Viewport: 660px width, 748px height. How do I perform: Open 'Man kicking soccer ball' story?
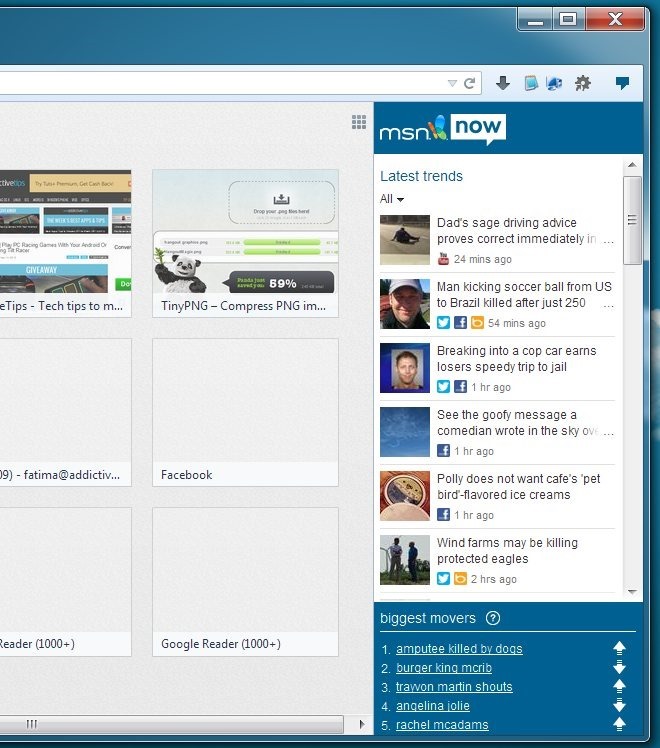click(x=525, y=294)
